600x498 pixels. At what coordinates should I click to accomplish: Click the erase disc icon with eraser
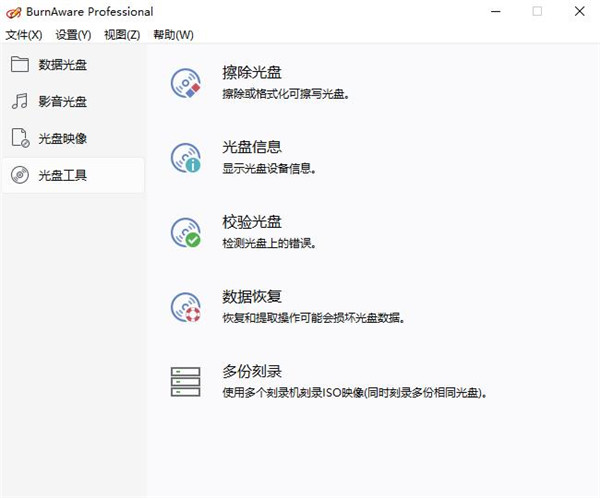tap(186, 83)
